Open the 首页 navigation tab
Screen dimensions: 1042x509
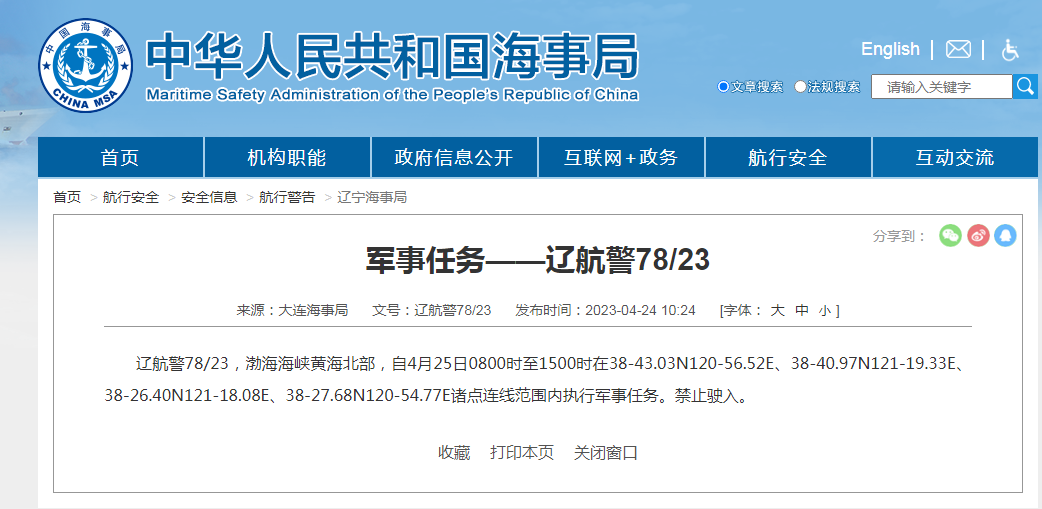click(120, 157)
